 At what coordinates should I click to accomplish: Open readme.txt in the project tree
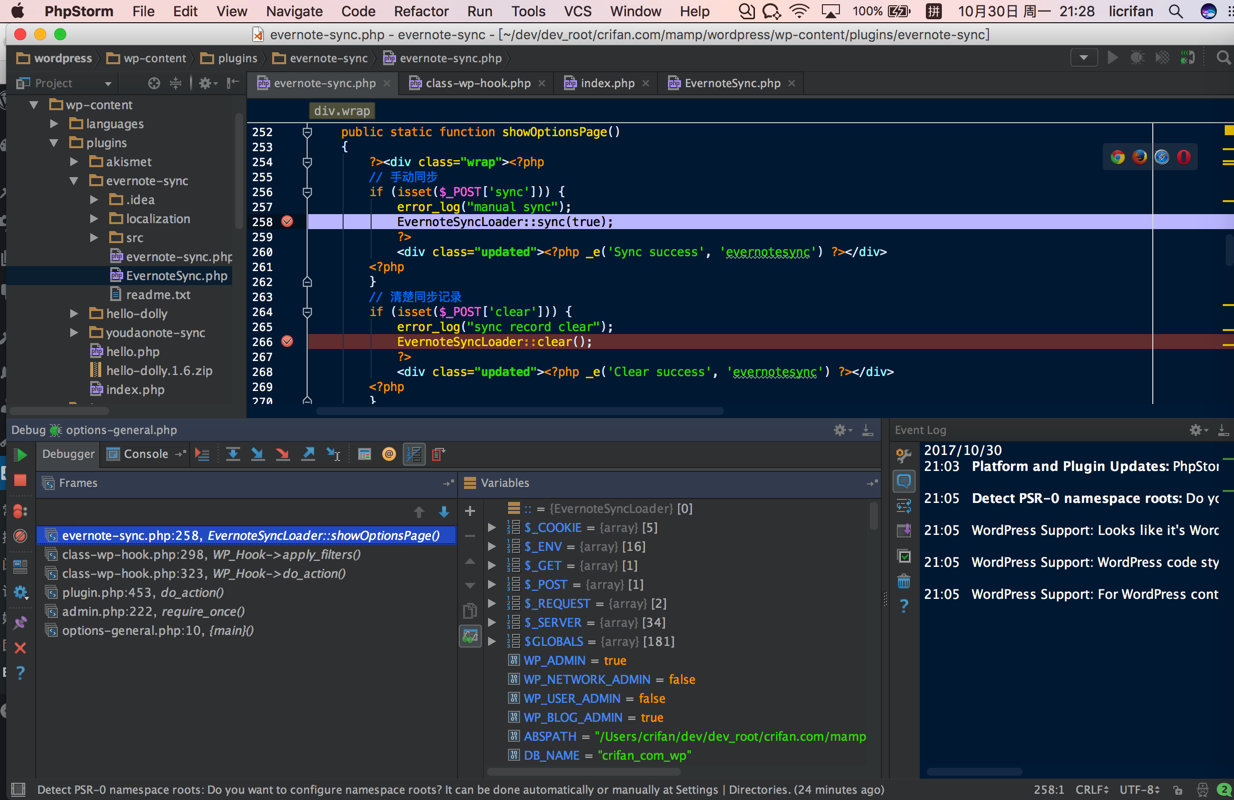157,295
